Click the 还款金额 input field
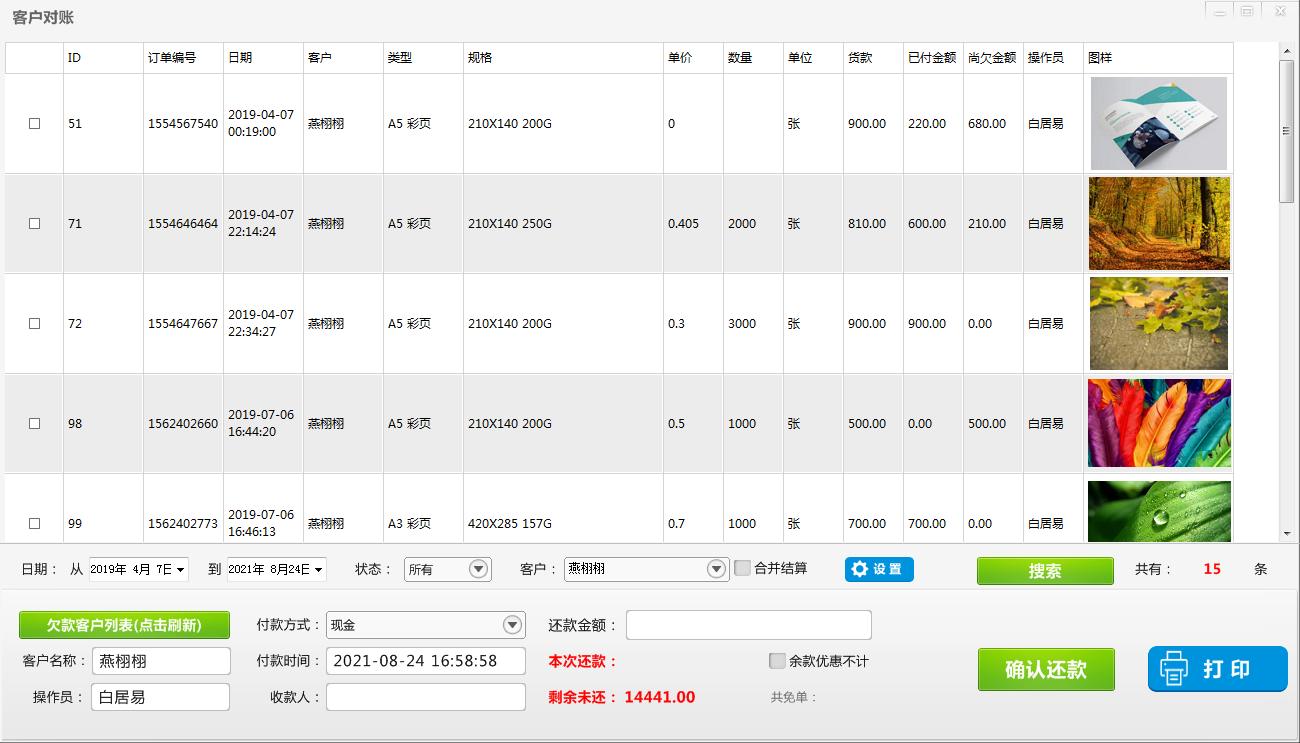This screenshot has height=743, width=1300. tap(748, 625)
